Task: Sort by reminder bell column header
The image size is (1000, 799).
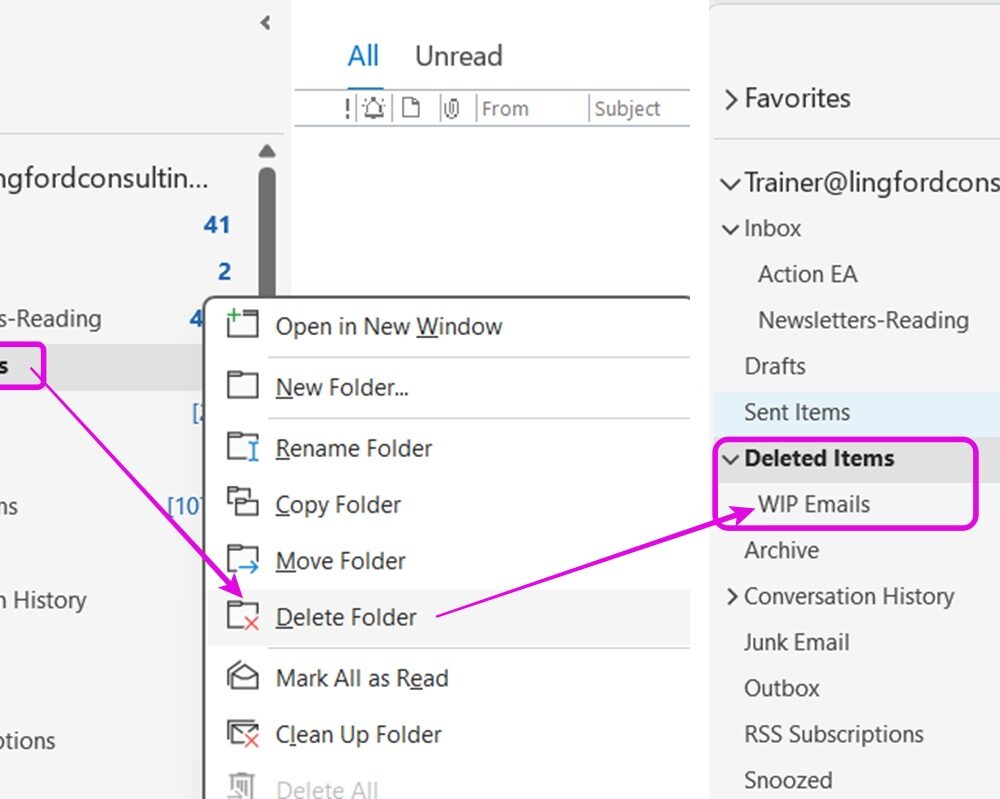Action: click(374, 109)
